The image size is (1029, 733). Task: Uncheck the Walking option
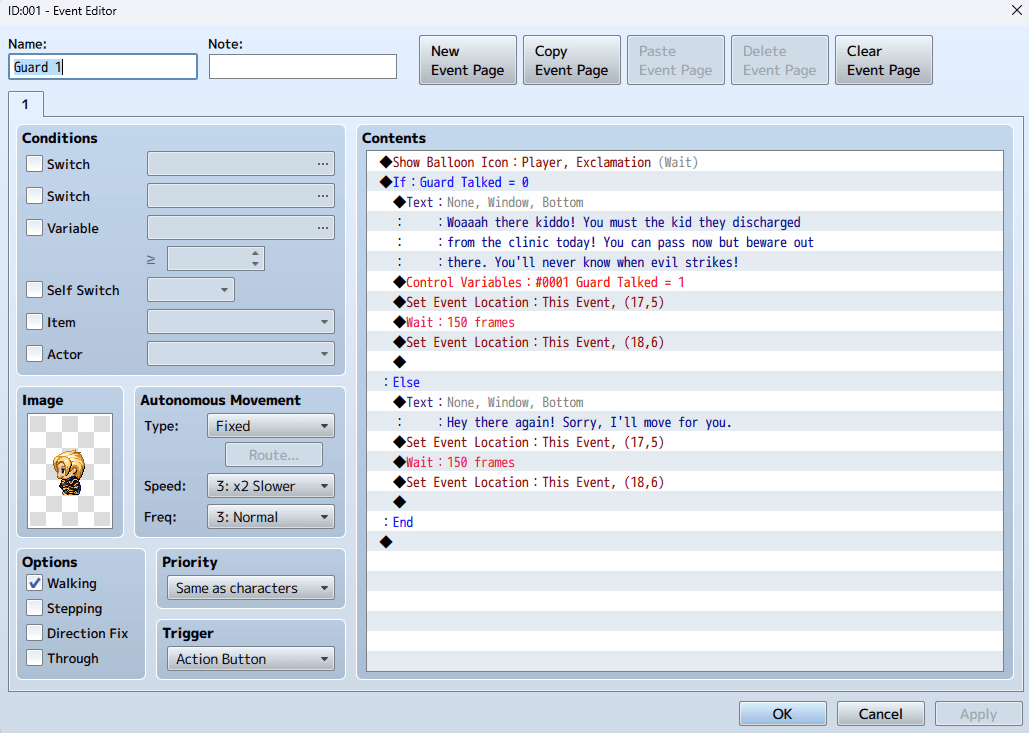[x=35, y=583]
